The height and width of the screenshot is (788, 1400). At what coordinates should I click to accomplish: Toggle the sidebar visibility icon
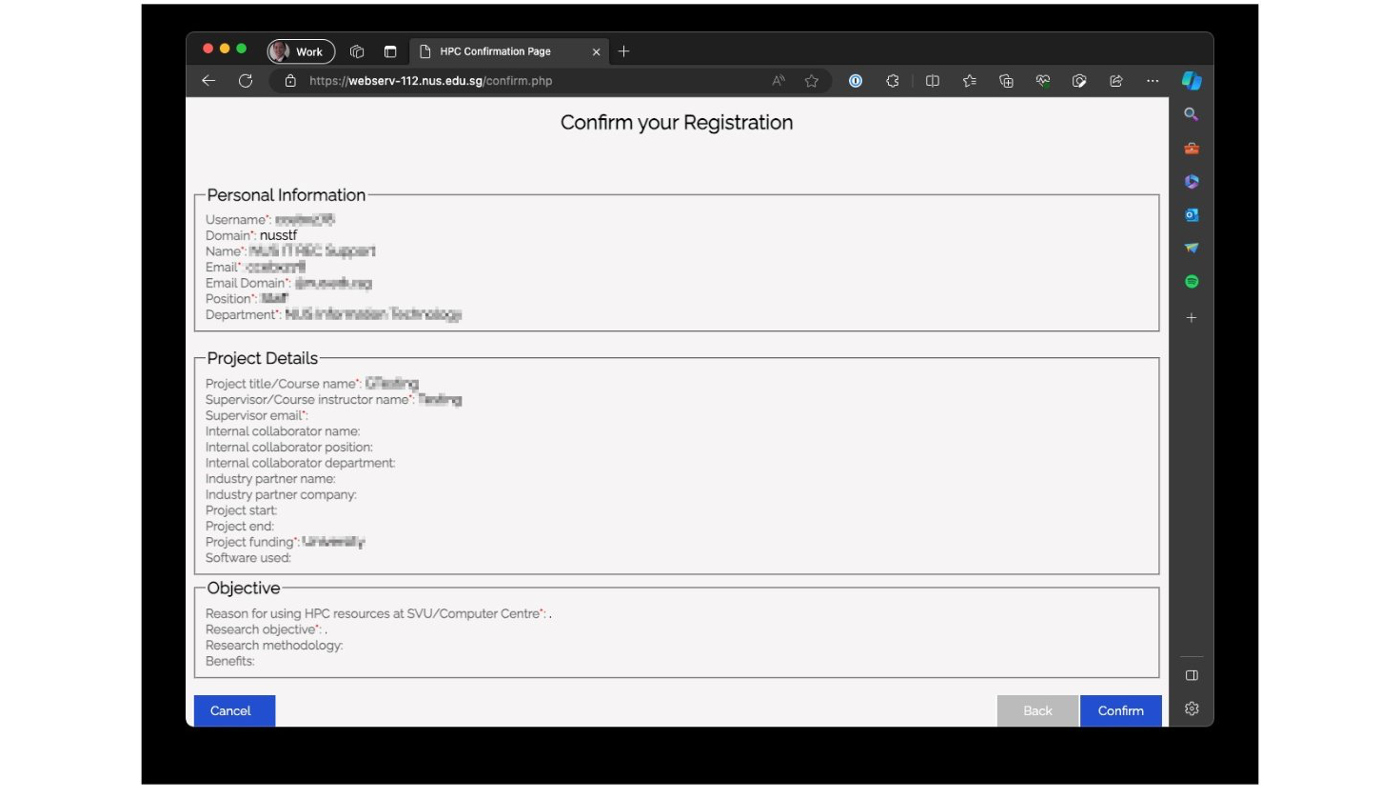tap(1191, 676)
